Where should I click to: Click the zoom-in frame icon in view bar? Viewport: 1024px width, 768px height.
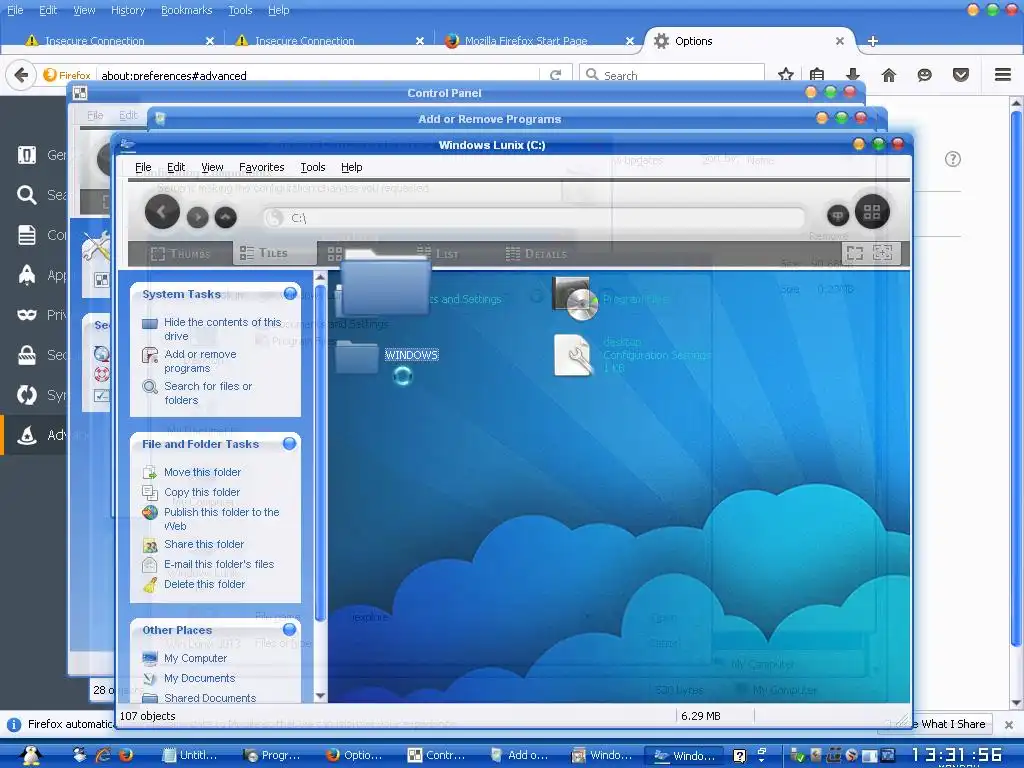click(x=882, y=253)
